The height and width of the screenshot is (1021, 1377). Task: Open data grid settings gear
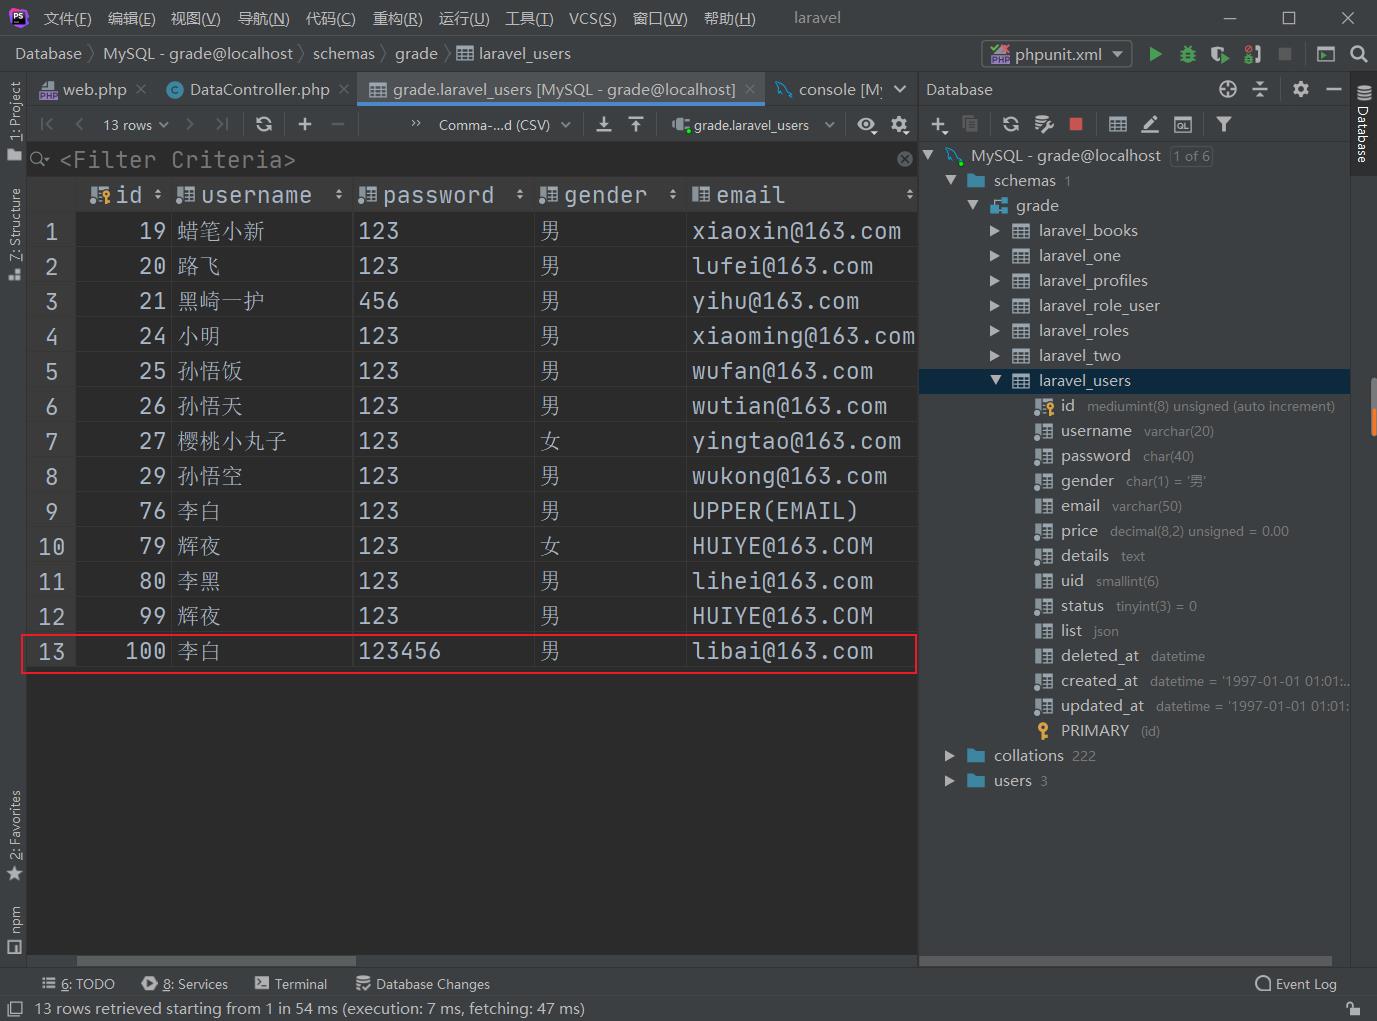pos(899,124)
